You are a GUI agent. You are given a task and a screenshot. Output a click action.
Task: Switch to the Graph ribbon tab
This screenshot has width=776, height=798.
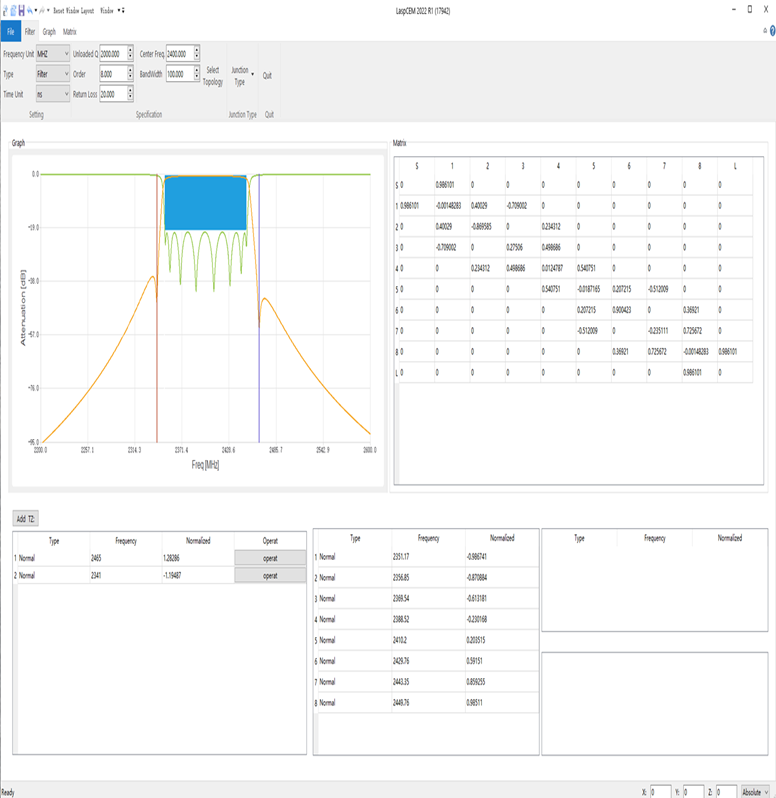[48, 32]
